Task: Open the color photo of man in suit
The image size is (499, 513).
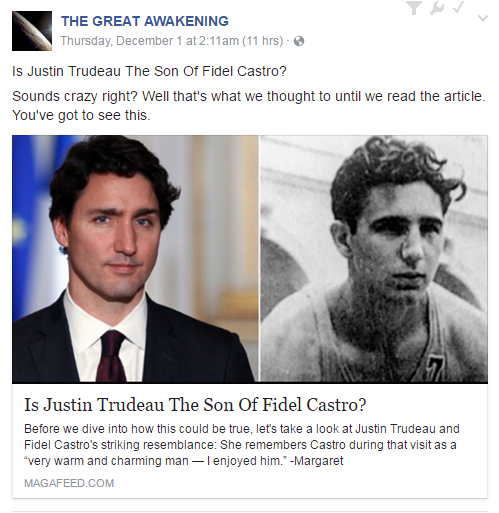Action: 135,259
